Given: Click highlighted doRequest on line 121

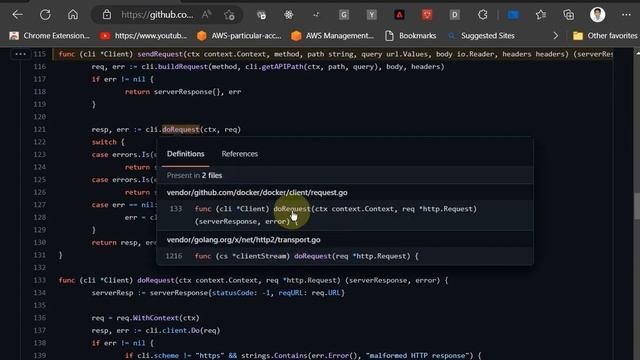Looking at the screenshot, I should pos(180,129).
